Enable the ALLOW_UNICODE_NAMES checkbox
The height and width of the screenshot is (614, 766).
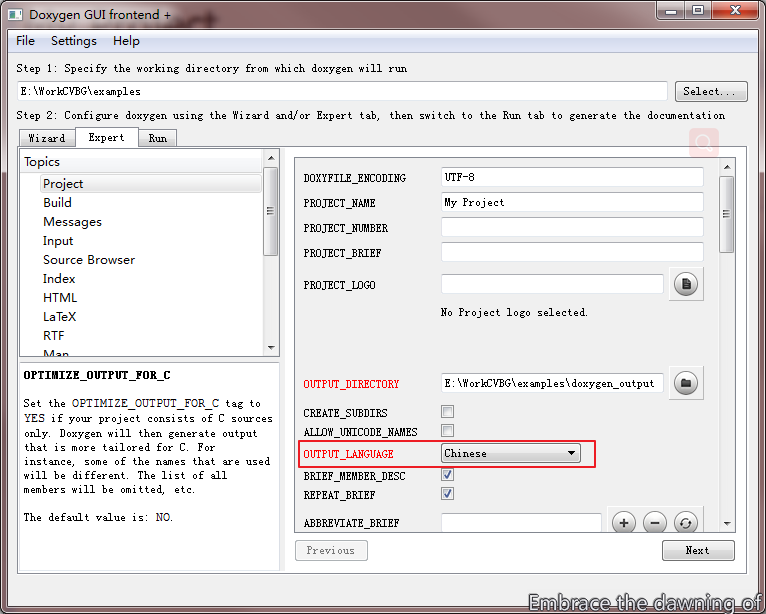pos(447,430)
